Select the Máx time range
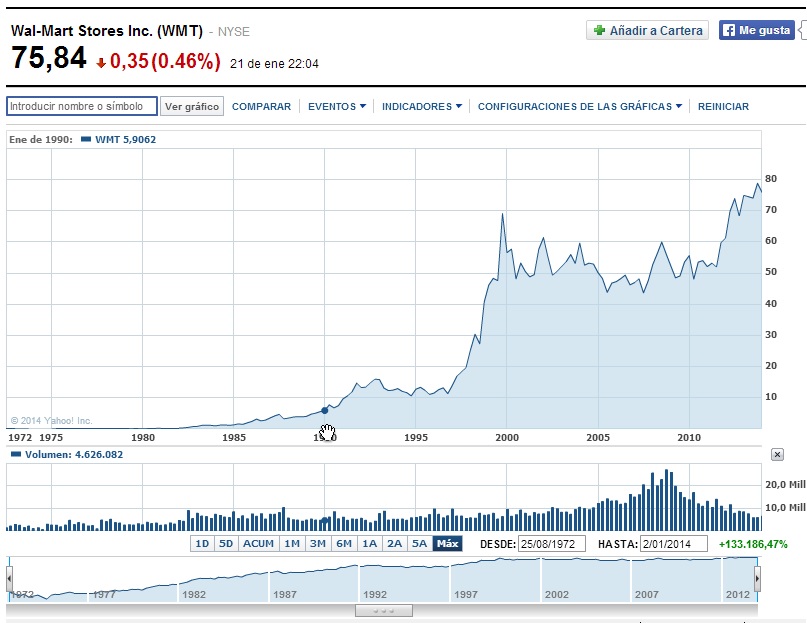 click(448, 544)
